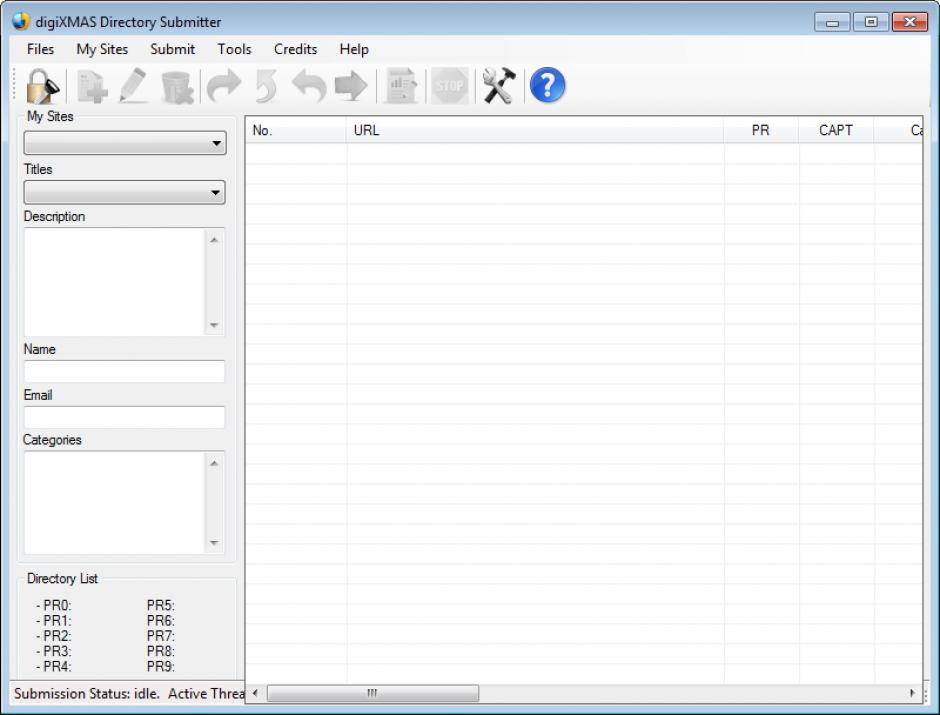Click the table's right scroll arrow
Image resolution: width=940 pixels, height=715 pixels.
912,693
